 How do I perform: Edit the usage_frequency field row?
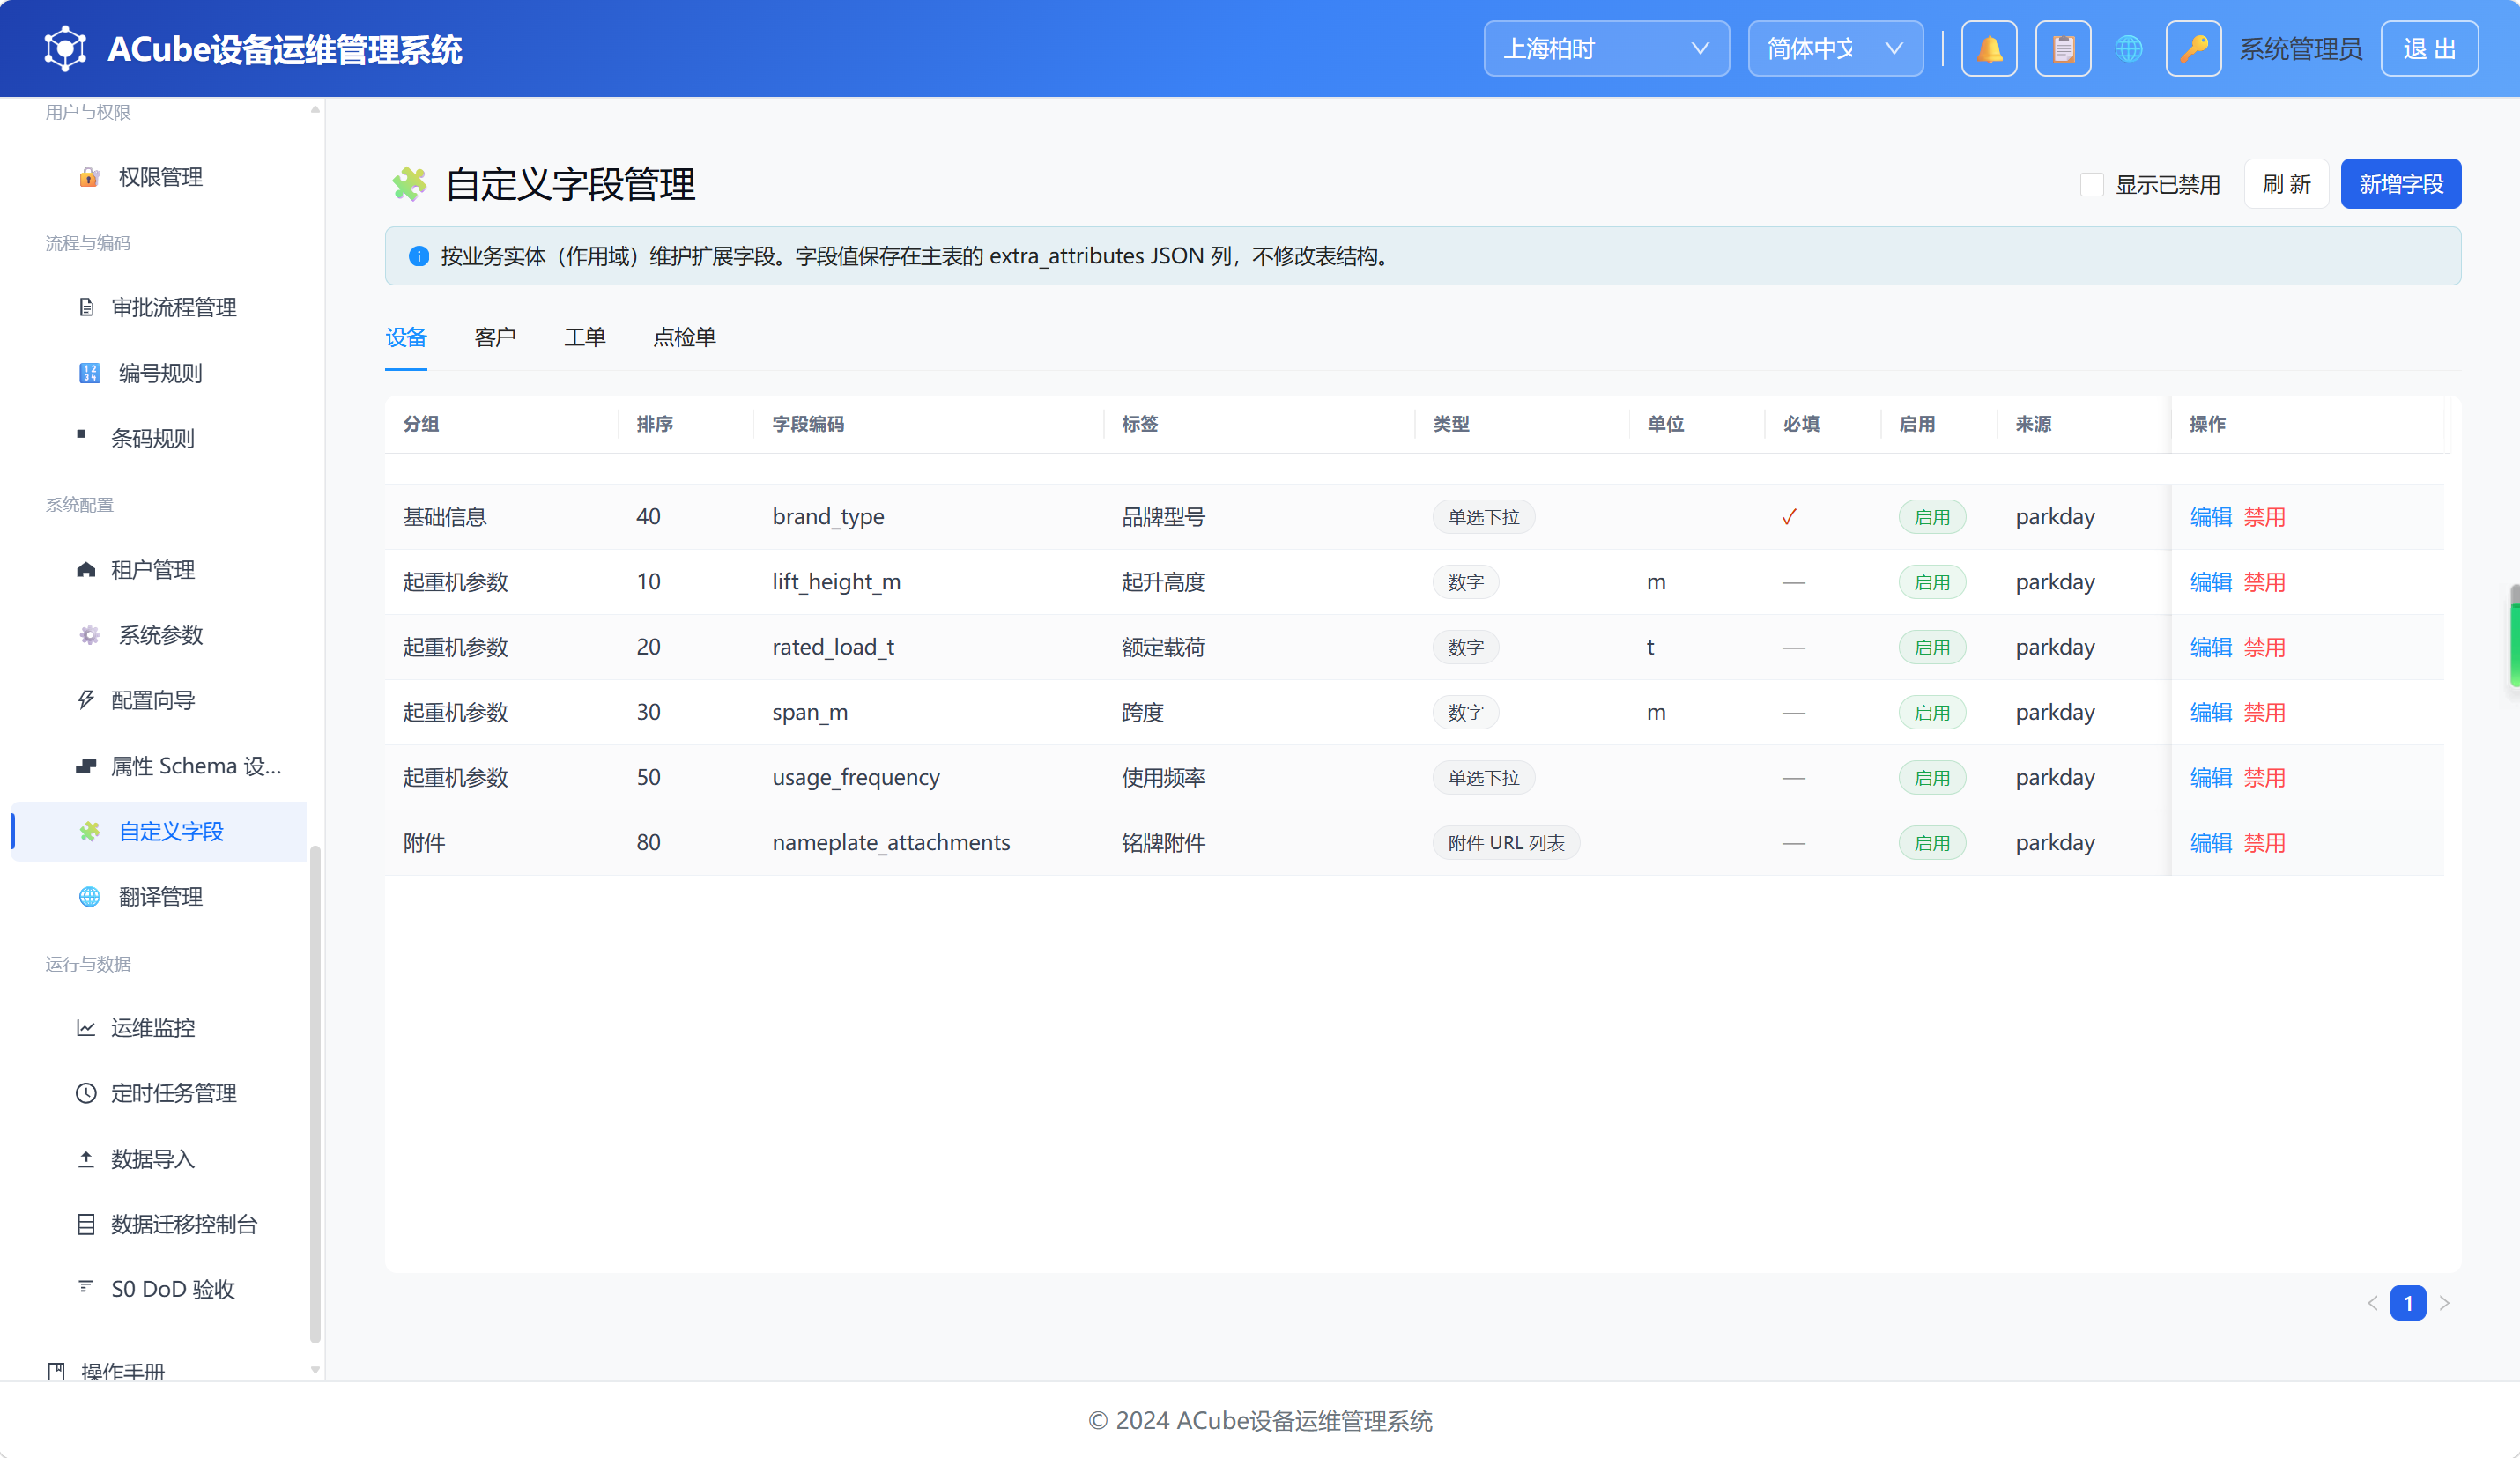[x=2210, y=777]
